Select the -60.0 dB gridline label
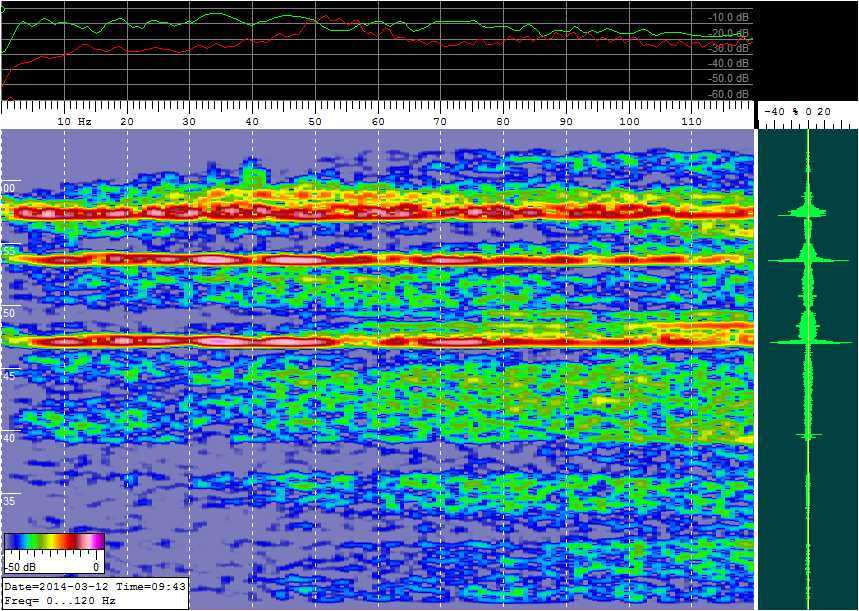Screen dimensions: 859x611 [728, 94]
